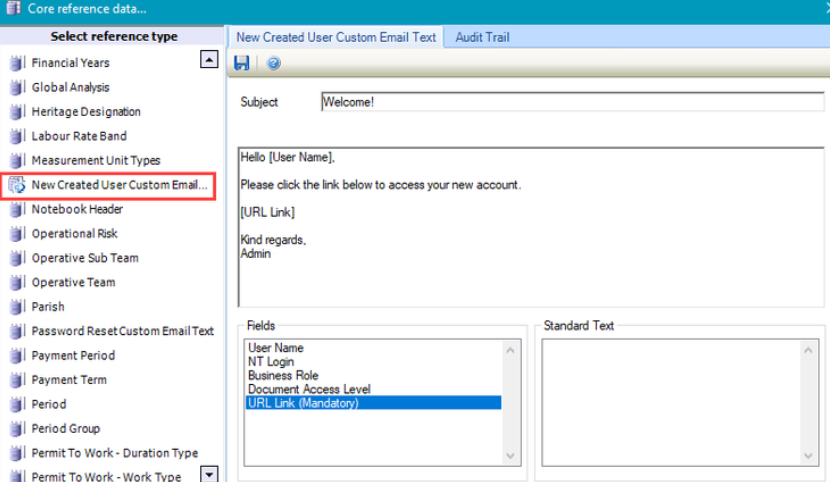830x482 pixels.
Task: Click the icon beside Payment Term
Action: tap(16, 380)
